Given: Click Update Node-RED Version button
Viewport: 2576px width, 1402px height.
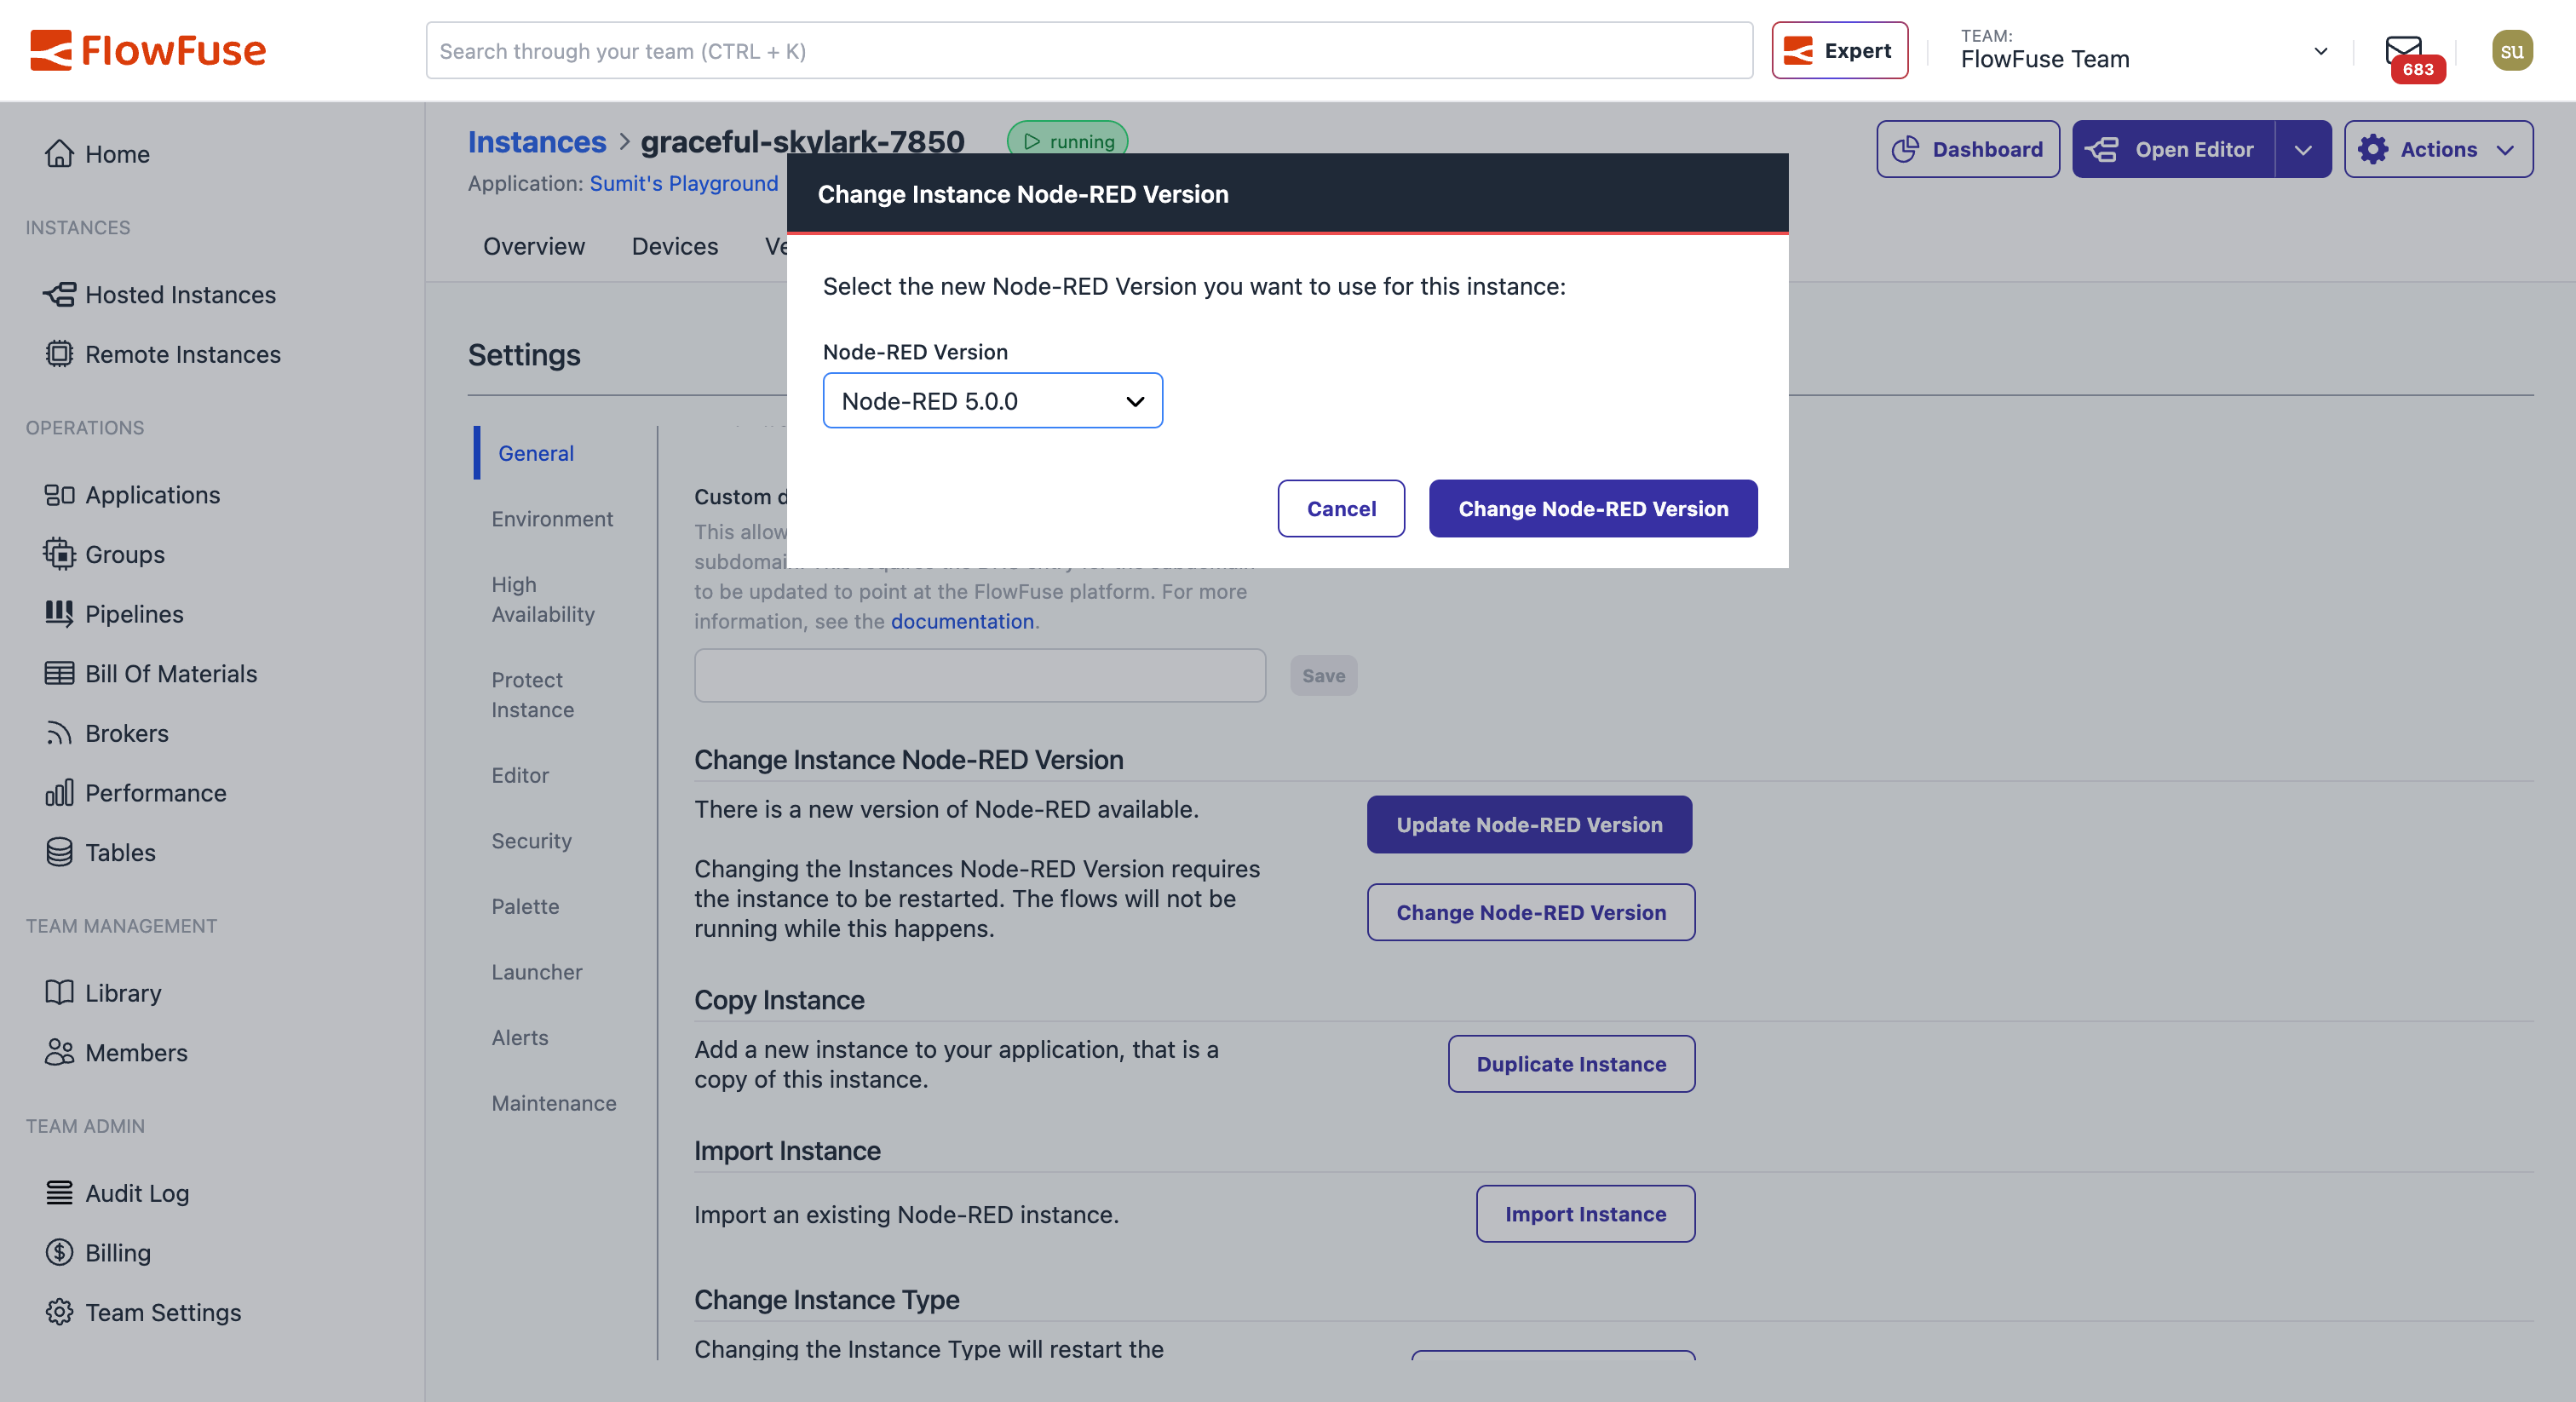Looking at the screenshot, I should (1529, 824).
